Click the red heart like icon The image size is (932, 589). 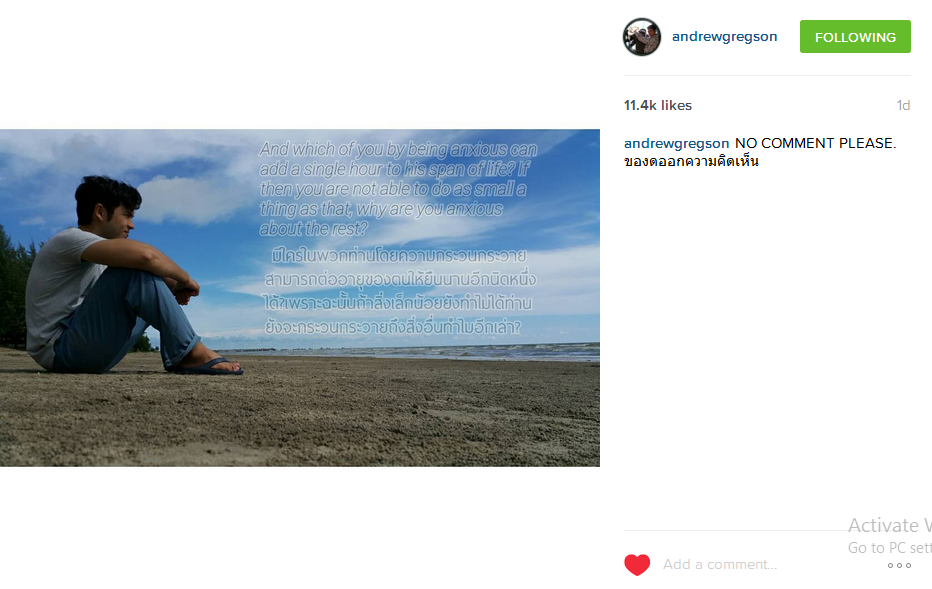pyautogui.click(x=637, y=565)
